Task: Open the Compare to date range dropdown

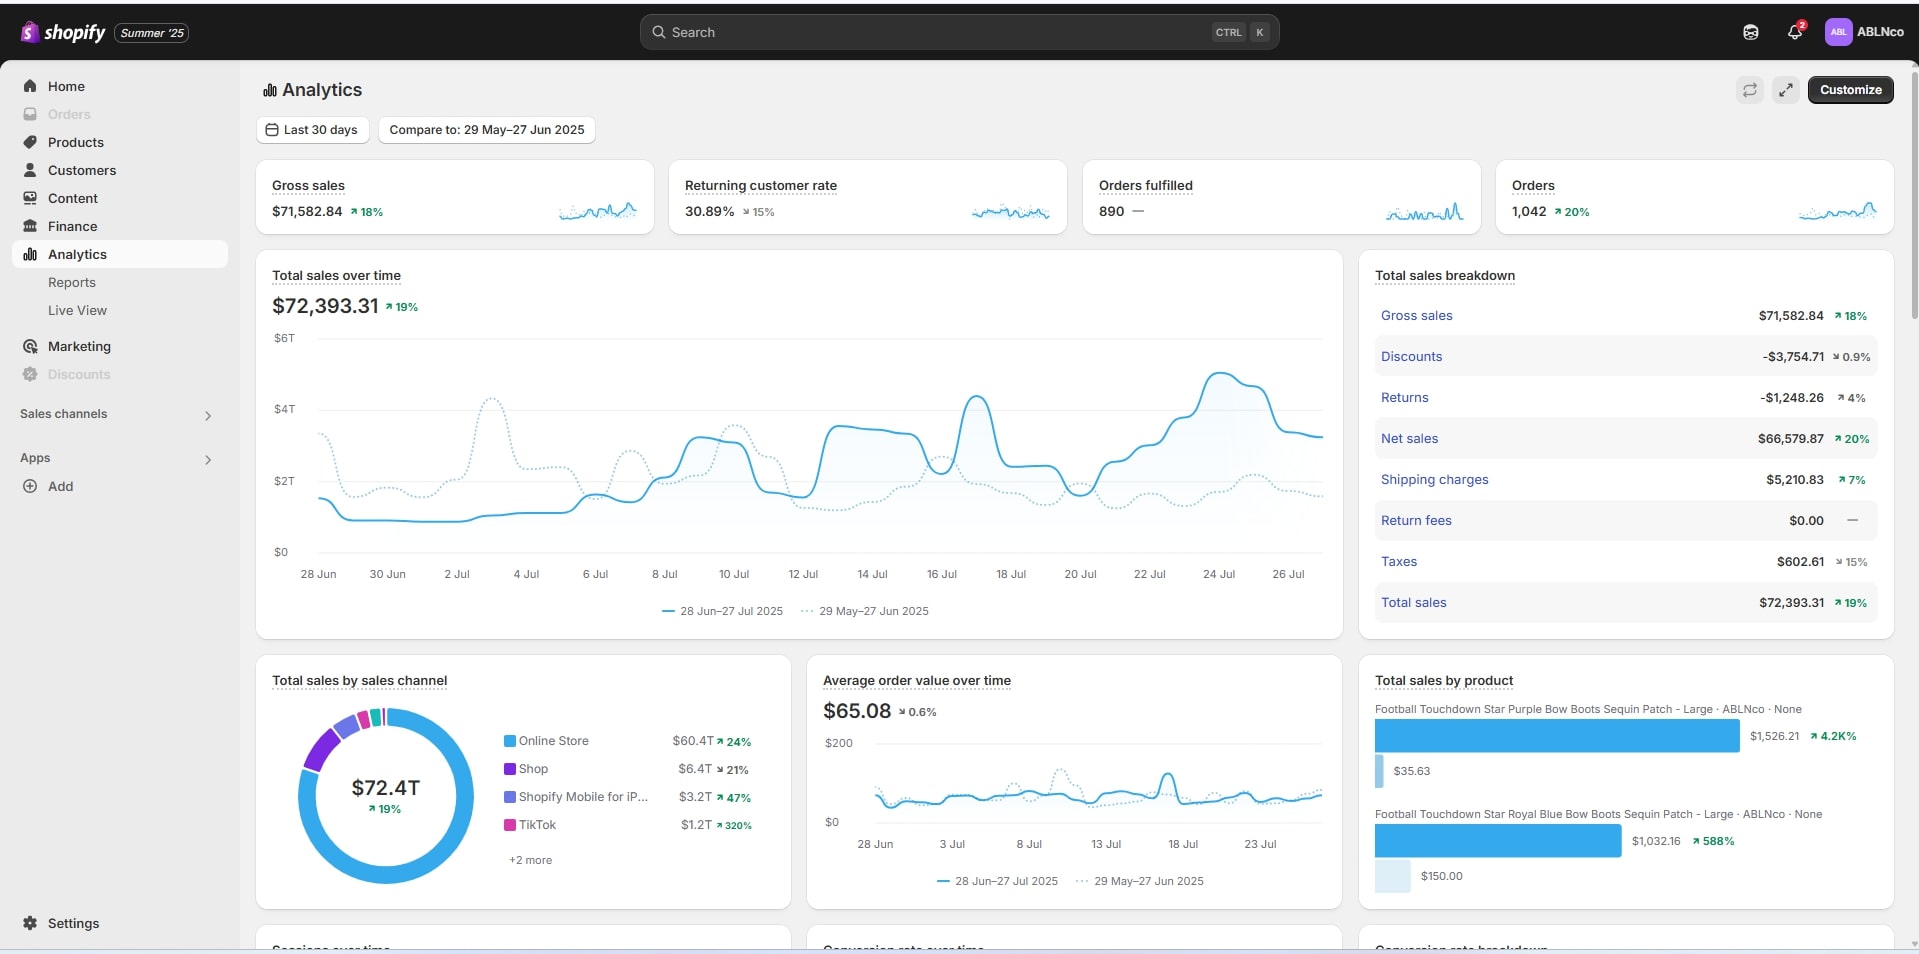Action: click(486, 130)
